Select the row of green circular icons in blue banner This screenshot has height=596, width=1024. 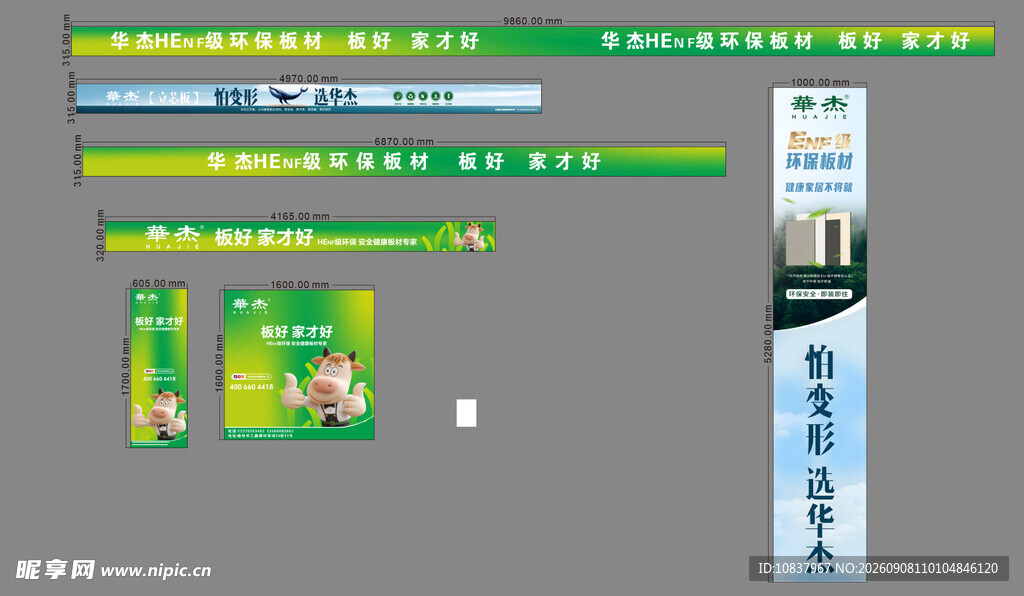tap(423, 97)
